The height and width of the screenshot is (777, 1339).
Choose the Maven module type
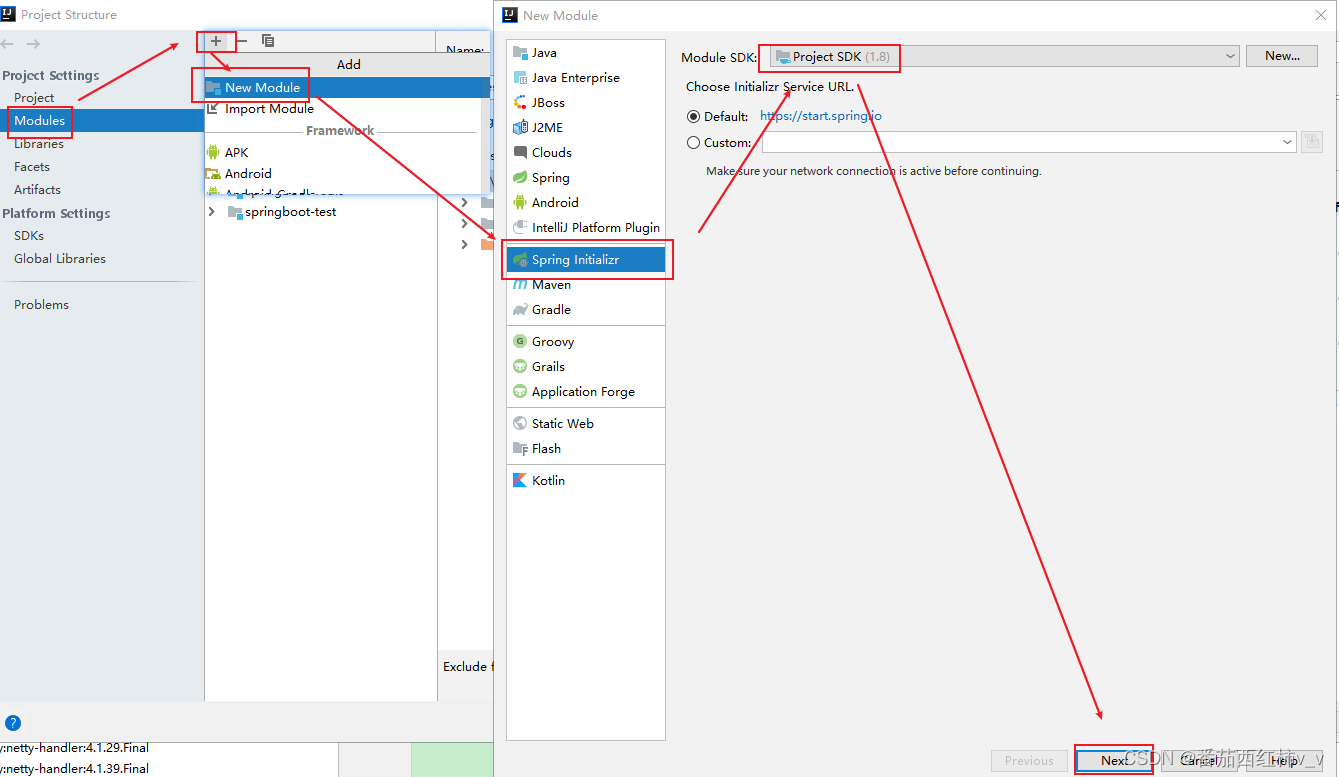tap(586, 285)
